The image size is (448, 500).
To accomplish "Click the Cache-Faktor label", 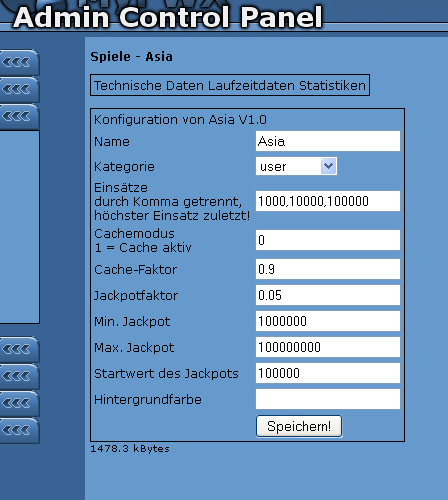I will point(136,270).
